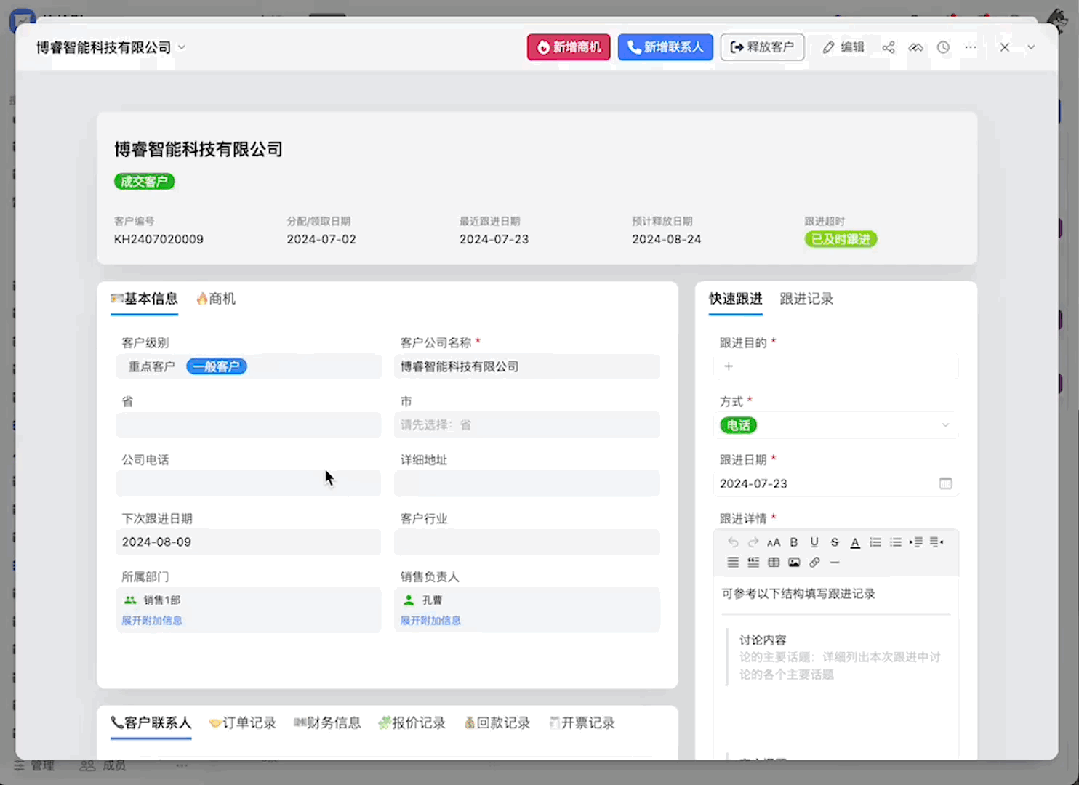Insert an image using the editor toolbar

(794, 563)
